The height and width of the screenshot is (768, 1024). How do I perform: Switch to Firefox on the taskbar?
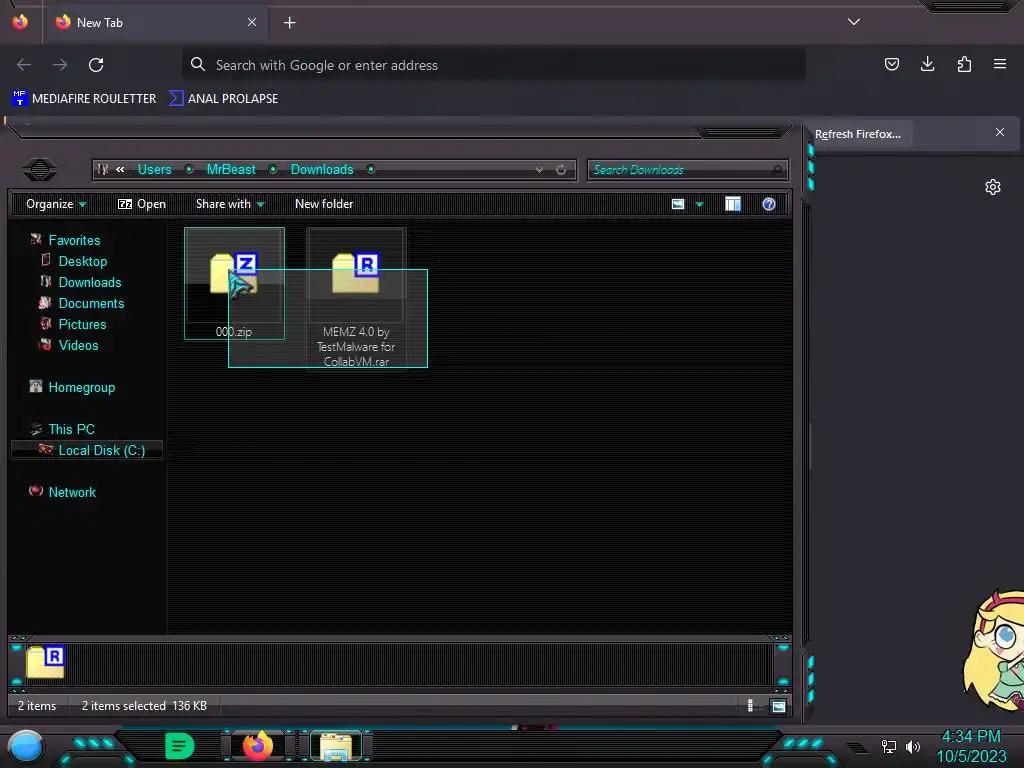(x=257, y=746)
